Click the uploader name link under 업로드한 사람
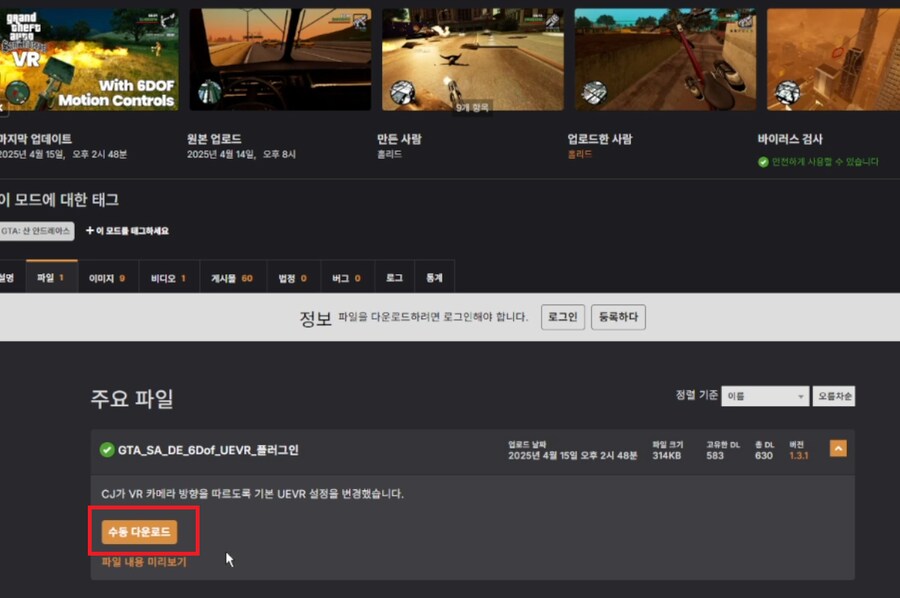This screenshot has height=598, width=900. [581, 155]
